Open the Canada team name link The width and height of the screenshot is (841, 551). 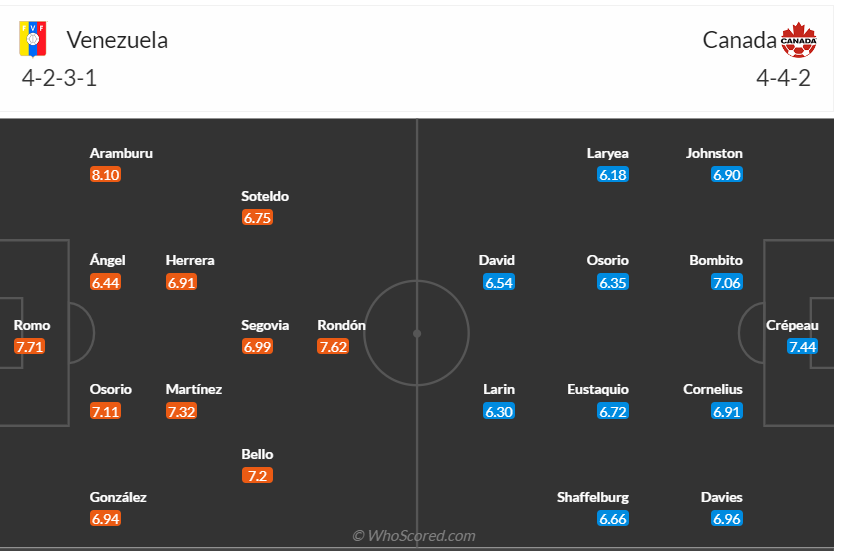(739, 40)
